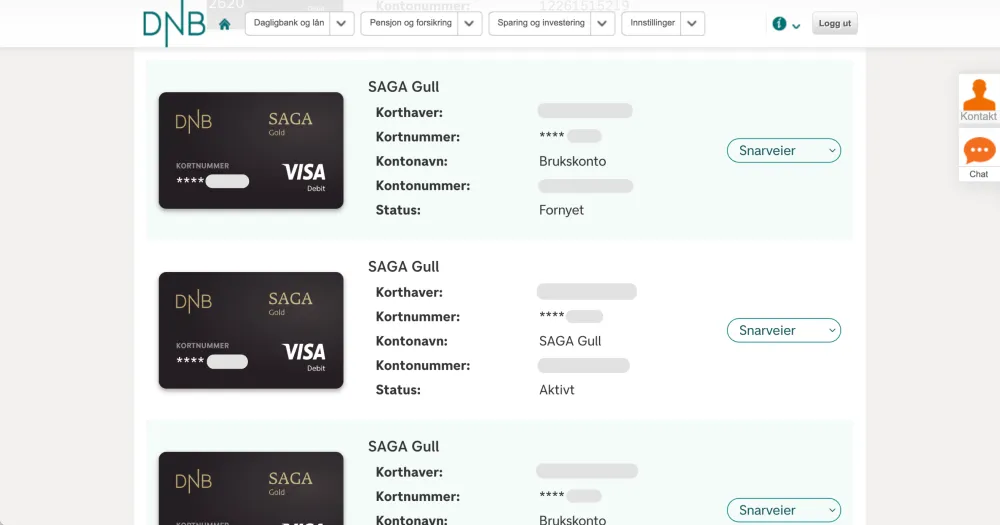Click the first SAGA Gold card image
The width and height of the screenshot is (1000, 525).
pos(251,151)
